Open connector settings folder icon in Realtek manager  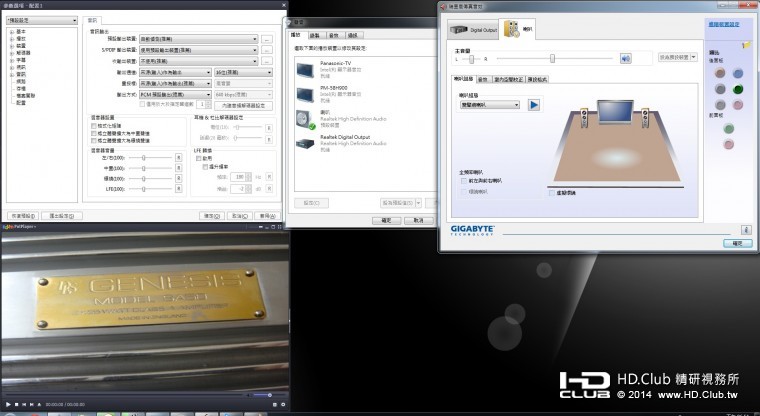pyautogui.click(x=746, y=45)
